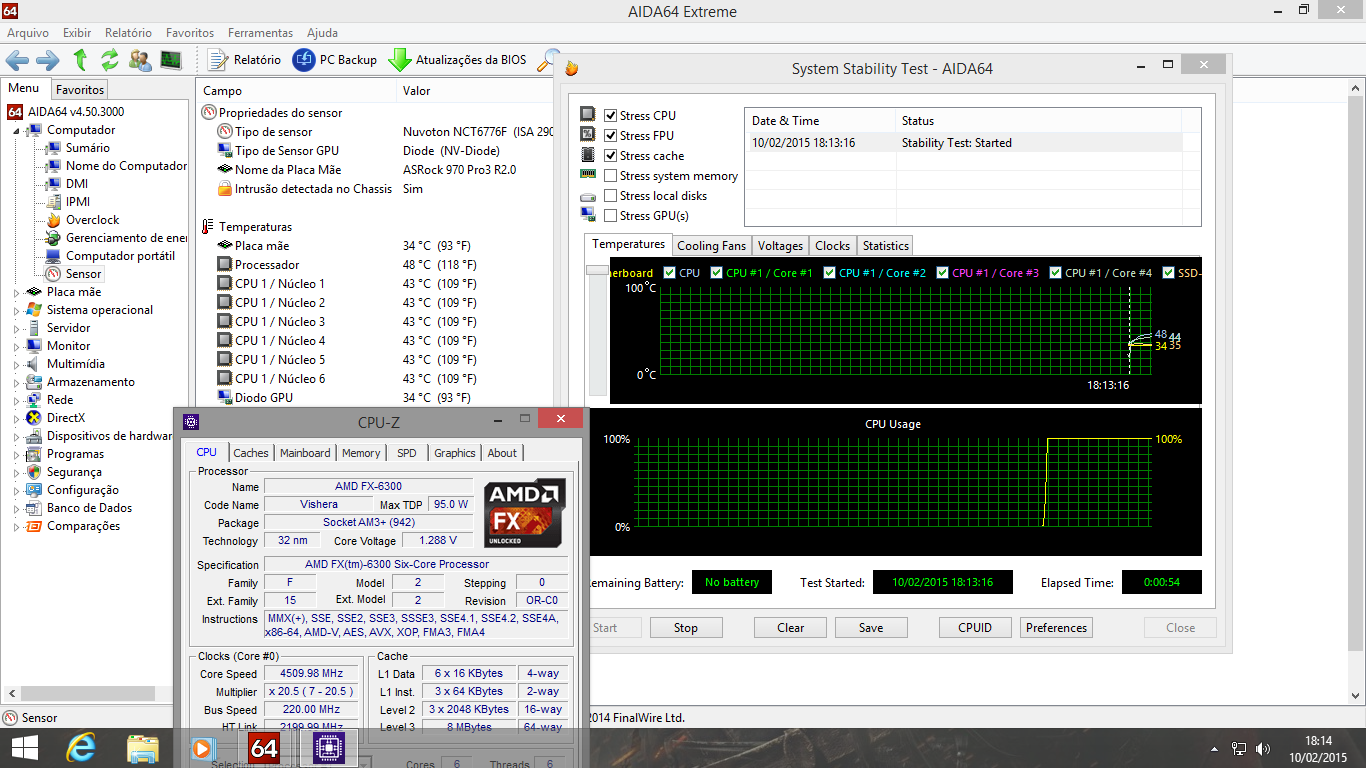
Task: Click the Save button
Action: (x=871, y=628)
